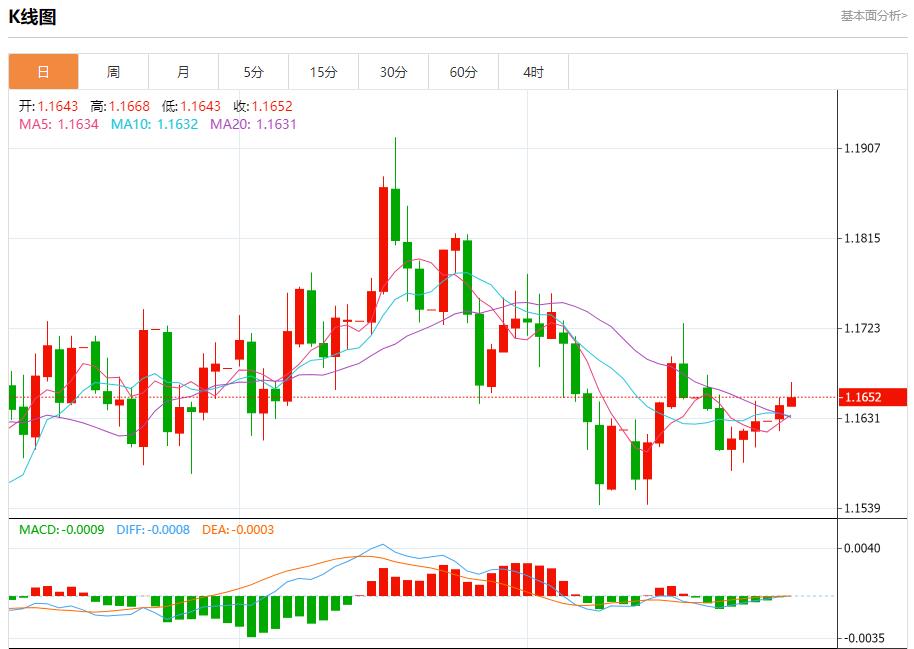Open the 5分 five-minute chart

pos(254,71)
